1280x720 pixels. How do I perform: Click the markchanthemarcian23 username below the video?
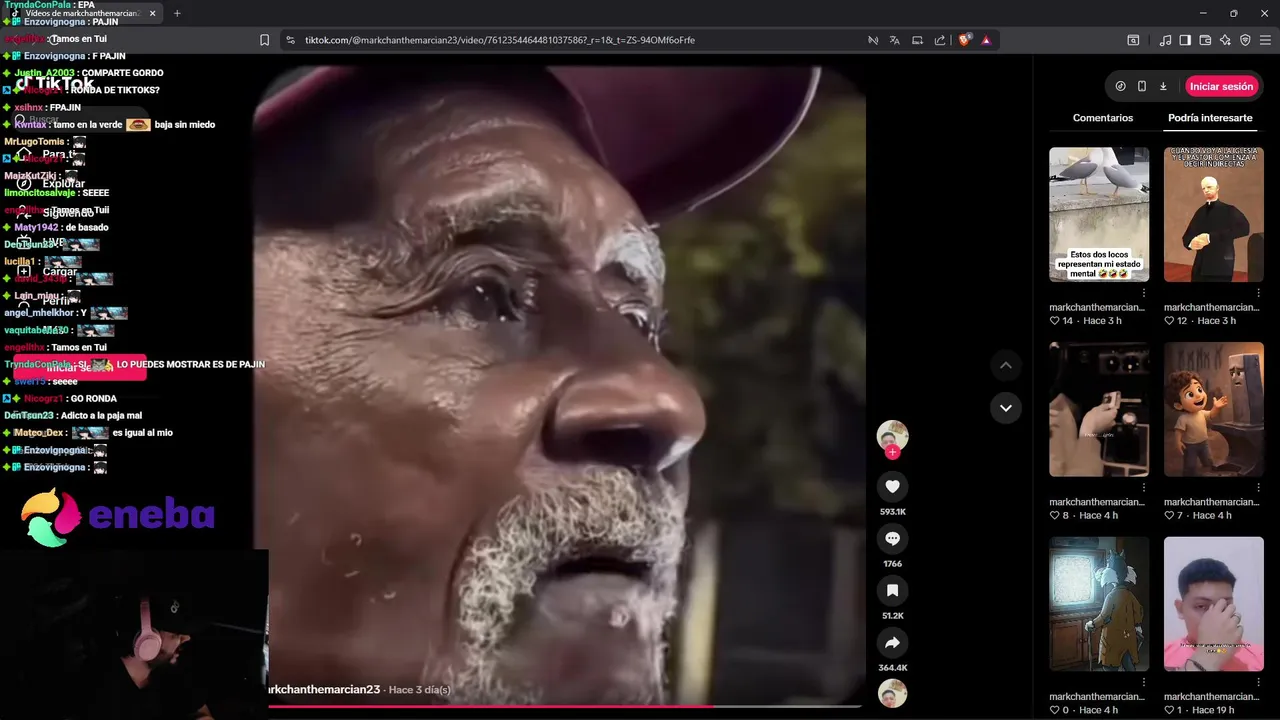pos(324,690)
